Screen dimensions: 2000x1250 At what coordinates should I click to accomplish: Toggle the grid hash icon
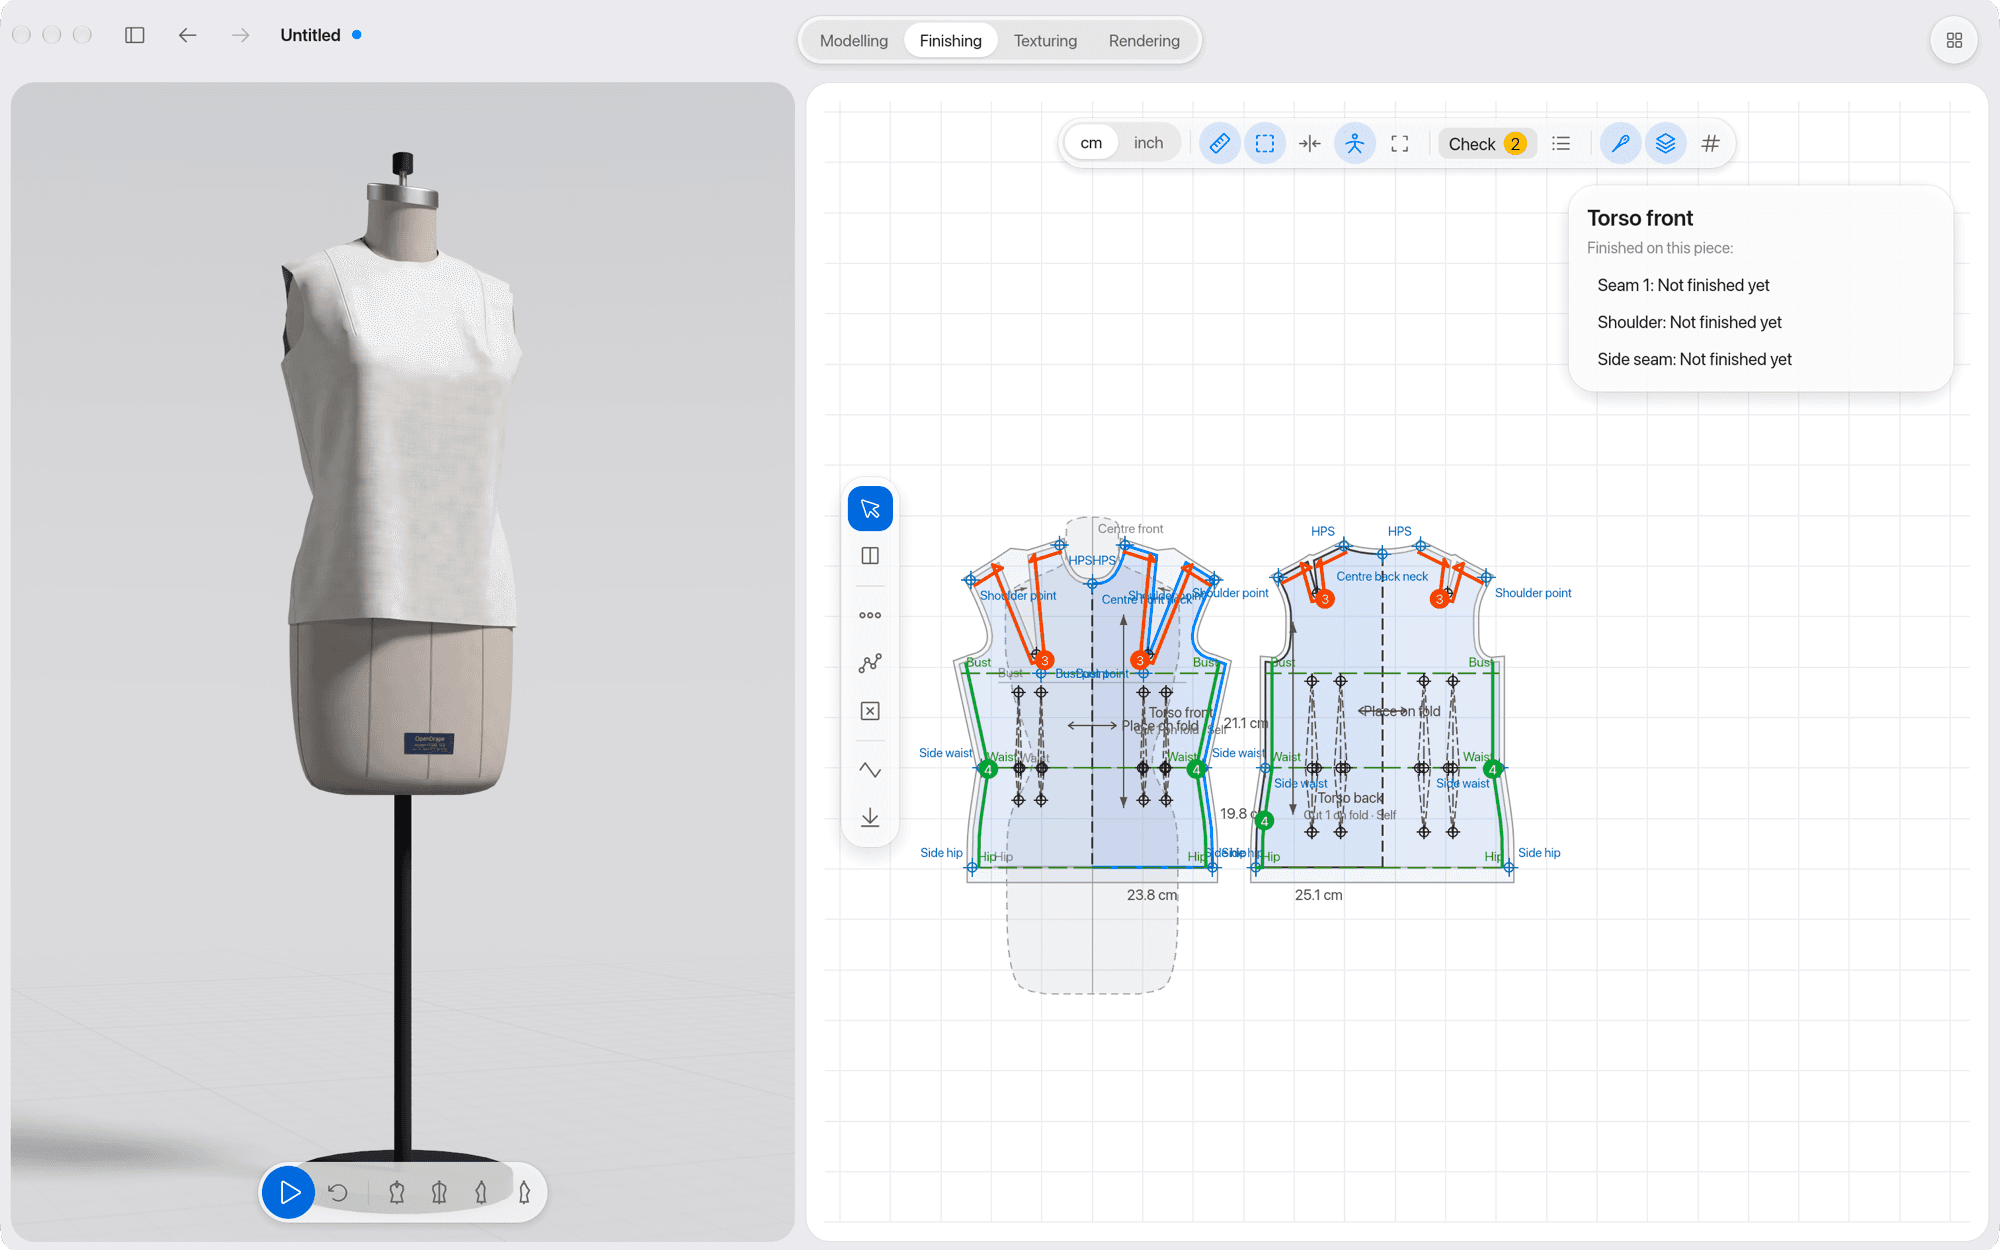click(x=1711, y=144)
